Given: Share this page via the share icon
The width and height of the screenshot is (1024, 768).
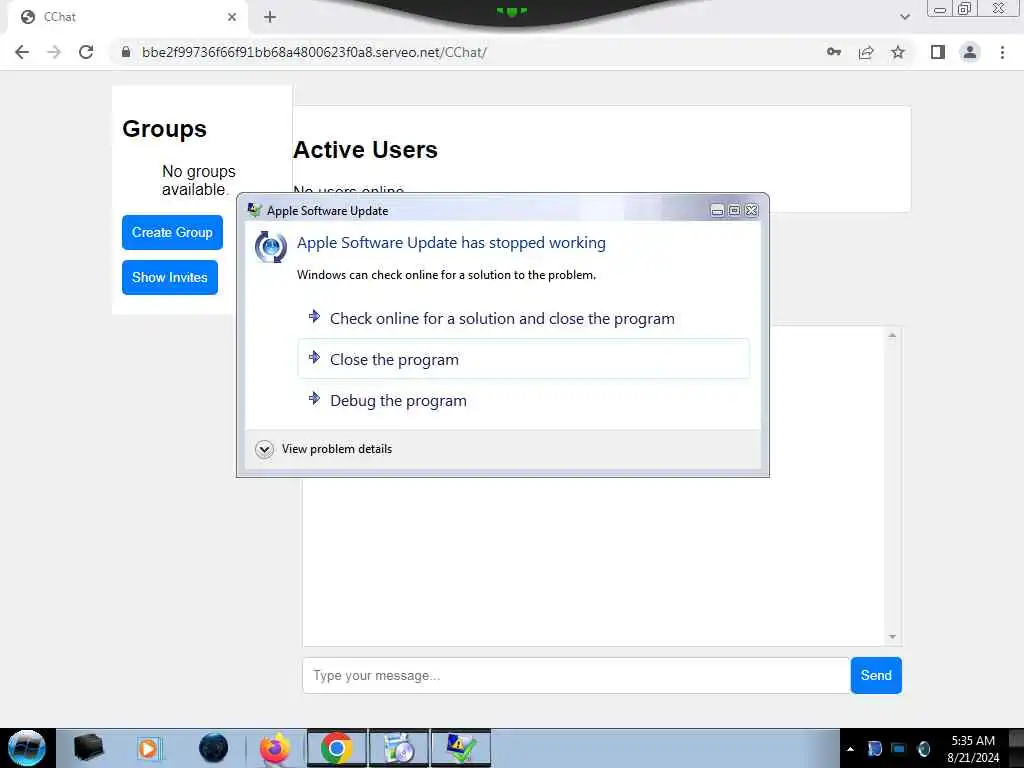Looking at the screenshot, I should [x=866, y=52].
